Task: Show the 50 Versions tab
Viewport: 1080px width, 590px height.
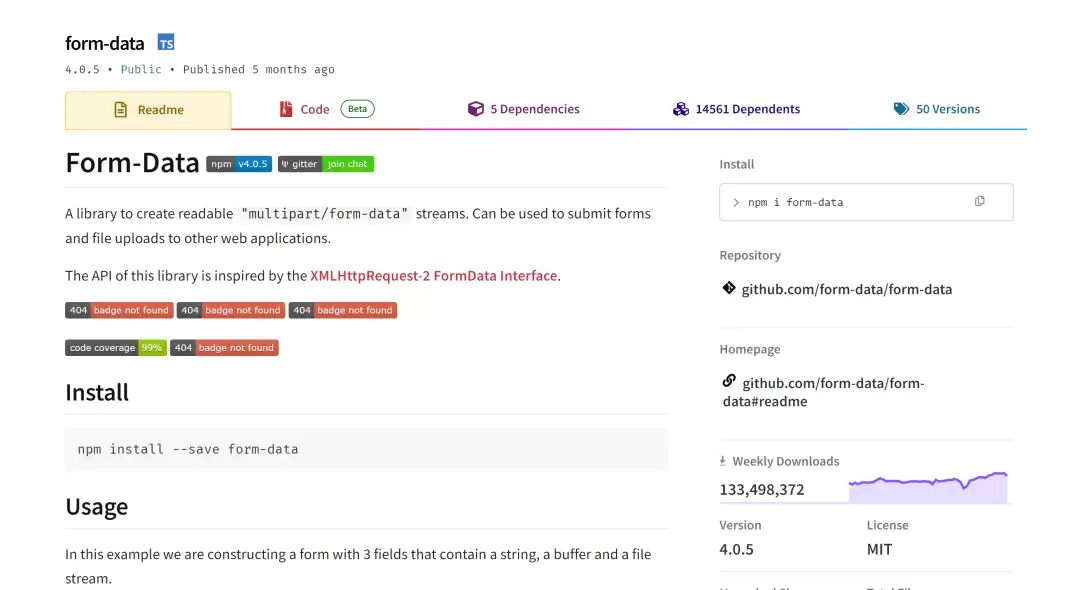Action: (937, 110)
